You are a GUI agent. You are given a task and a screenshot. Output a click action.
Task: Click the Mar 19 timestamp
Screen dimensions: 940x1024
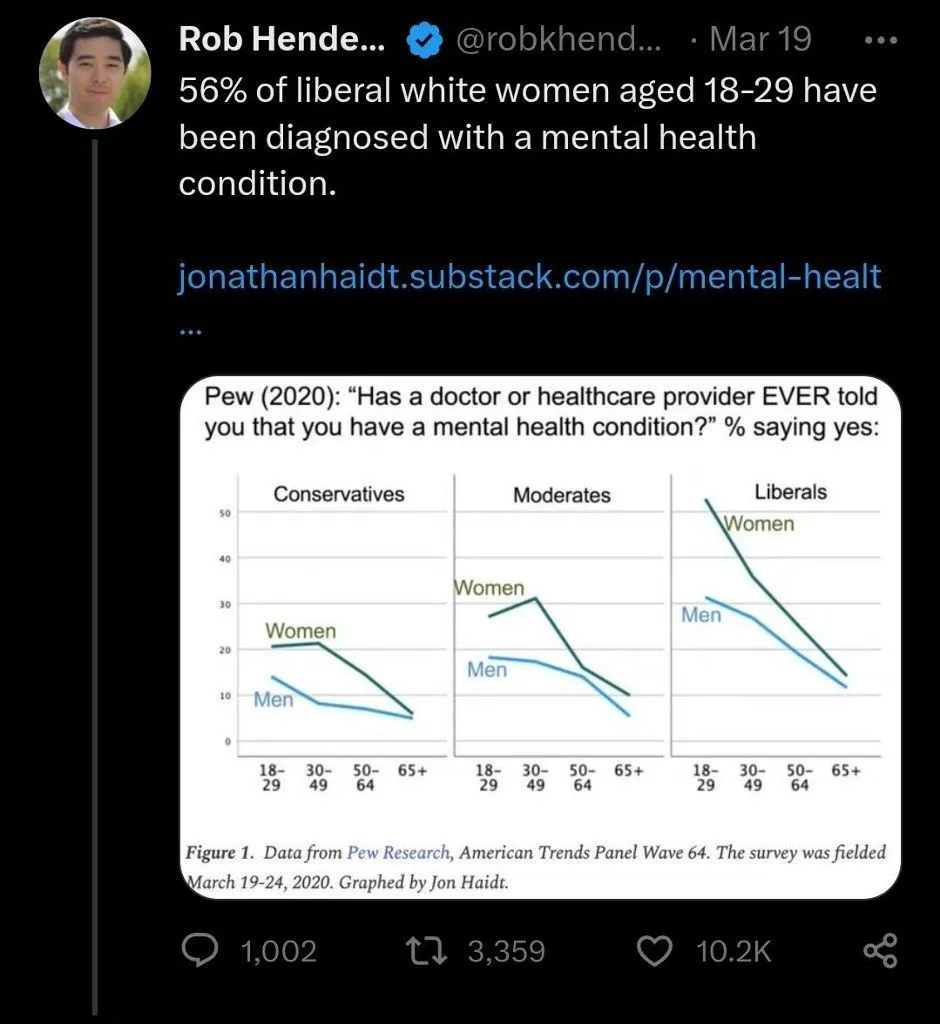click(762, 40)
